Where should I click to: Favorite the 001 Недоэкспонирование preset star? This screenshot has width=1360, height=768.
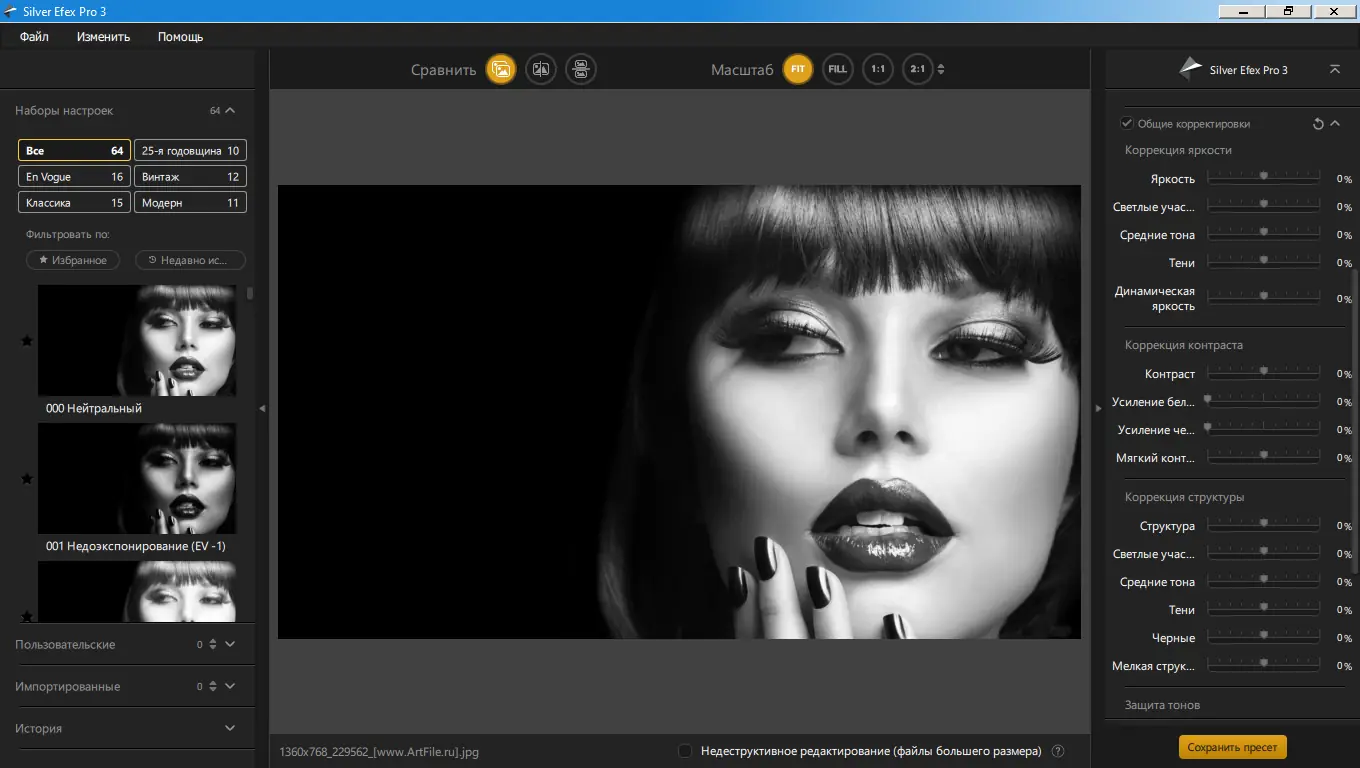coord(27,479)
